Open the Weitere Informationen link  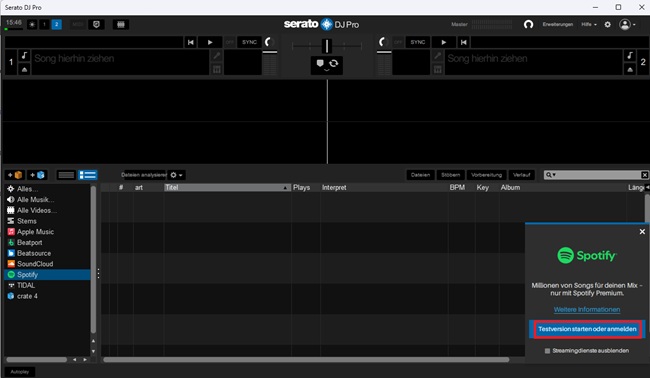click(587, 310)
